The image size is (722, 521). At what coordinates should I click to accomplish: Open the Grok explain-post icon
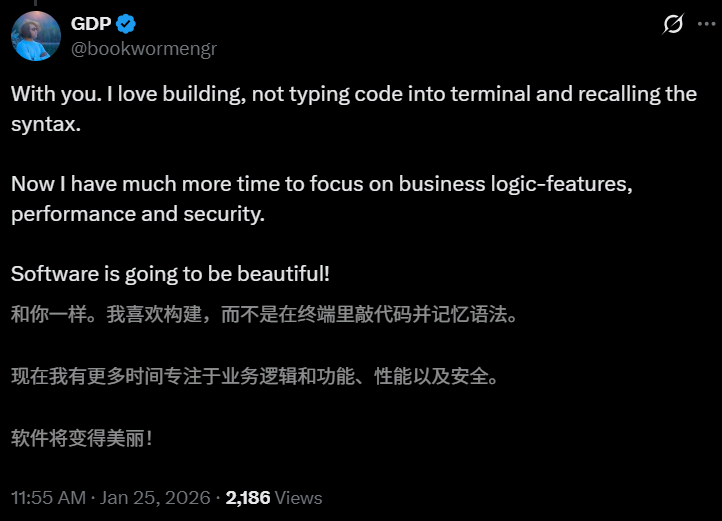674,25
